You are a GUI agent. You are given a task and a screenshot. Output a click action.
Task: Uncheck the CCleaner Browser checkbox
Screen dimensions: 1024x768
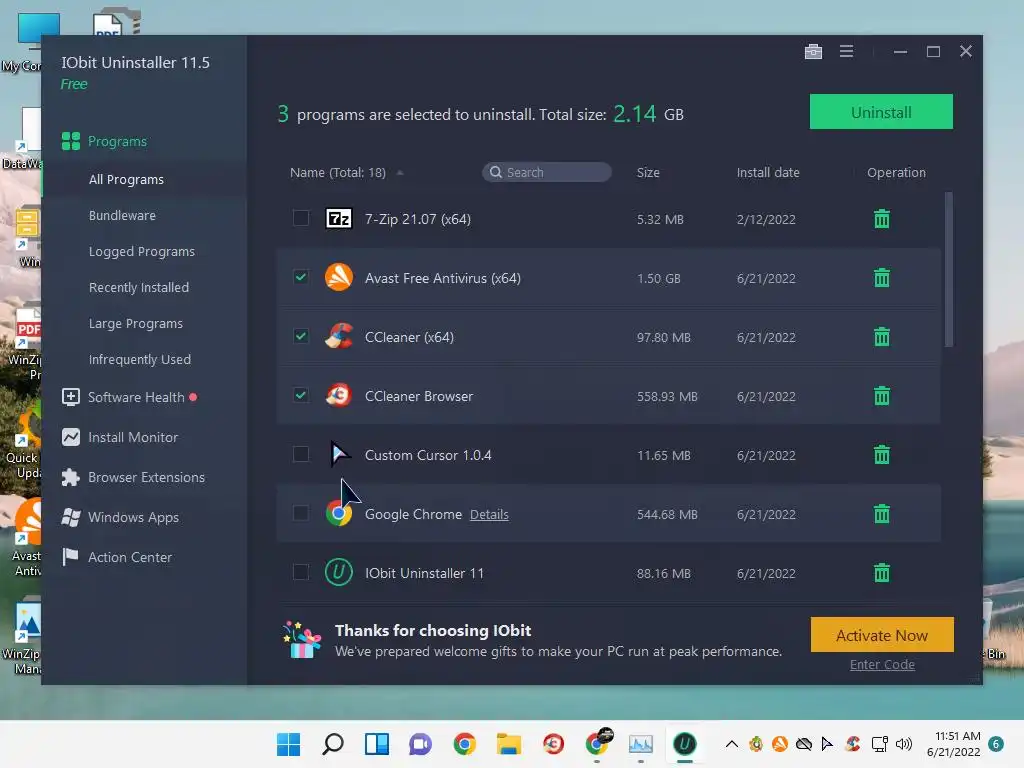[300, 394]
